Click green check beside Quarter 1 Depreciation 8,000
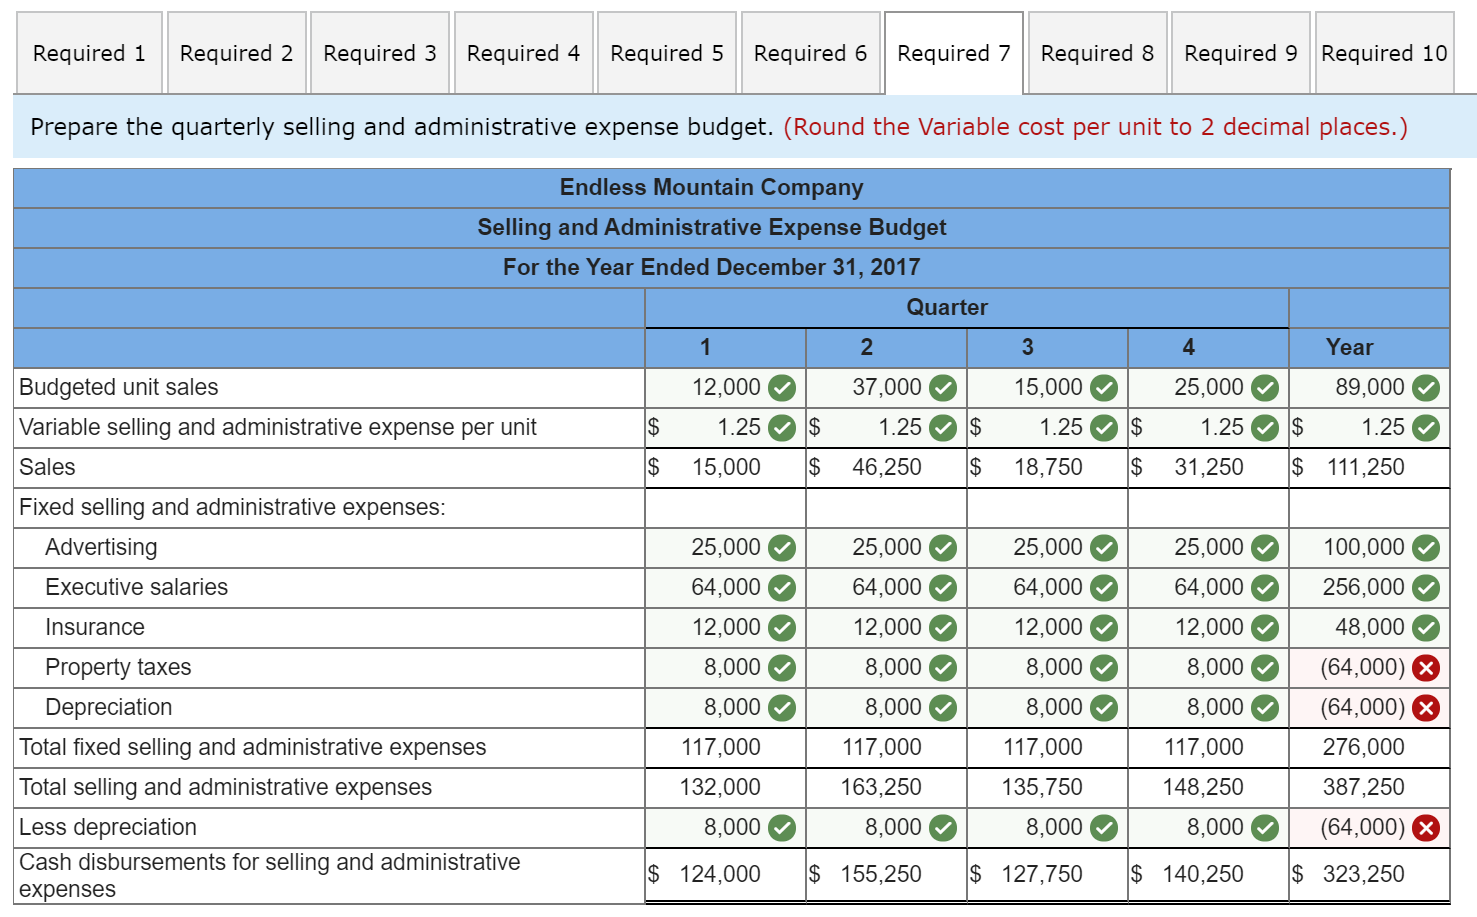 tap(782, 708)
